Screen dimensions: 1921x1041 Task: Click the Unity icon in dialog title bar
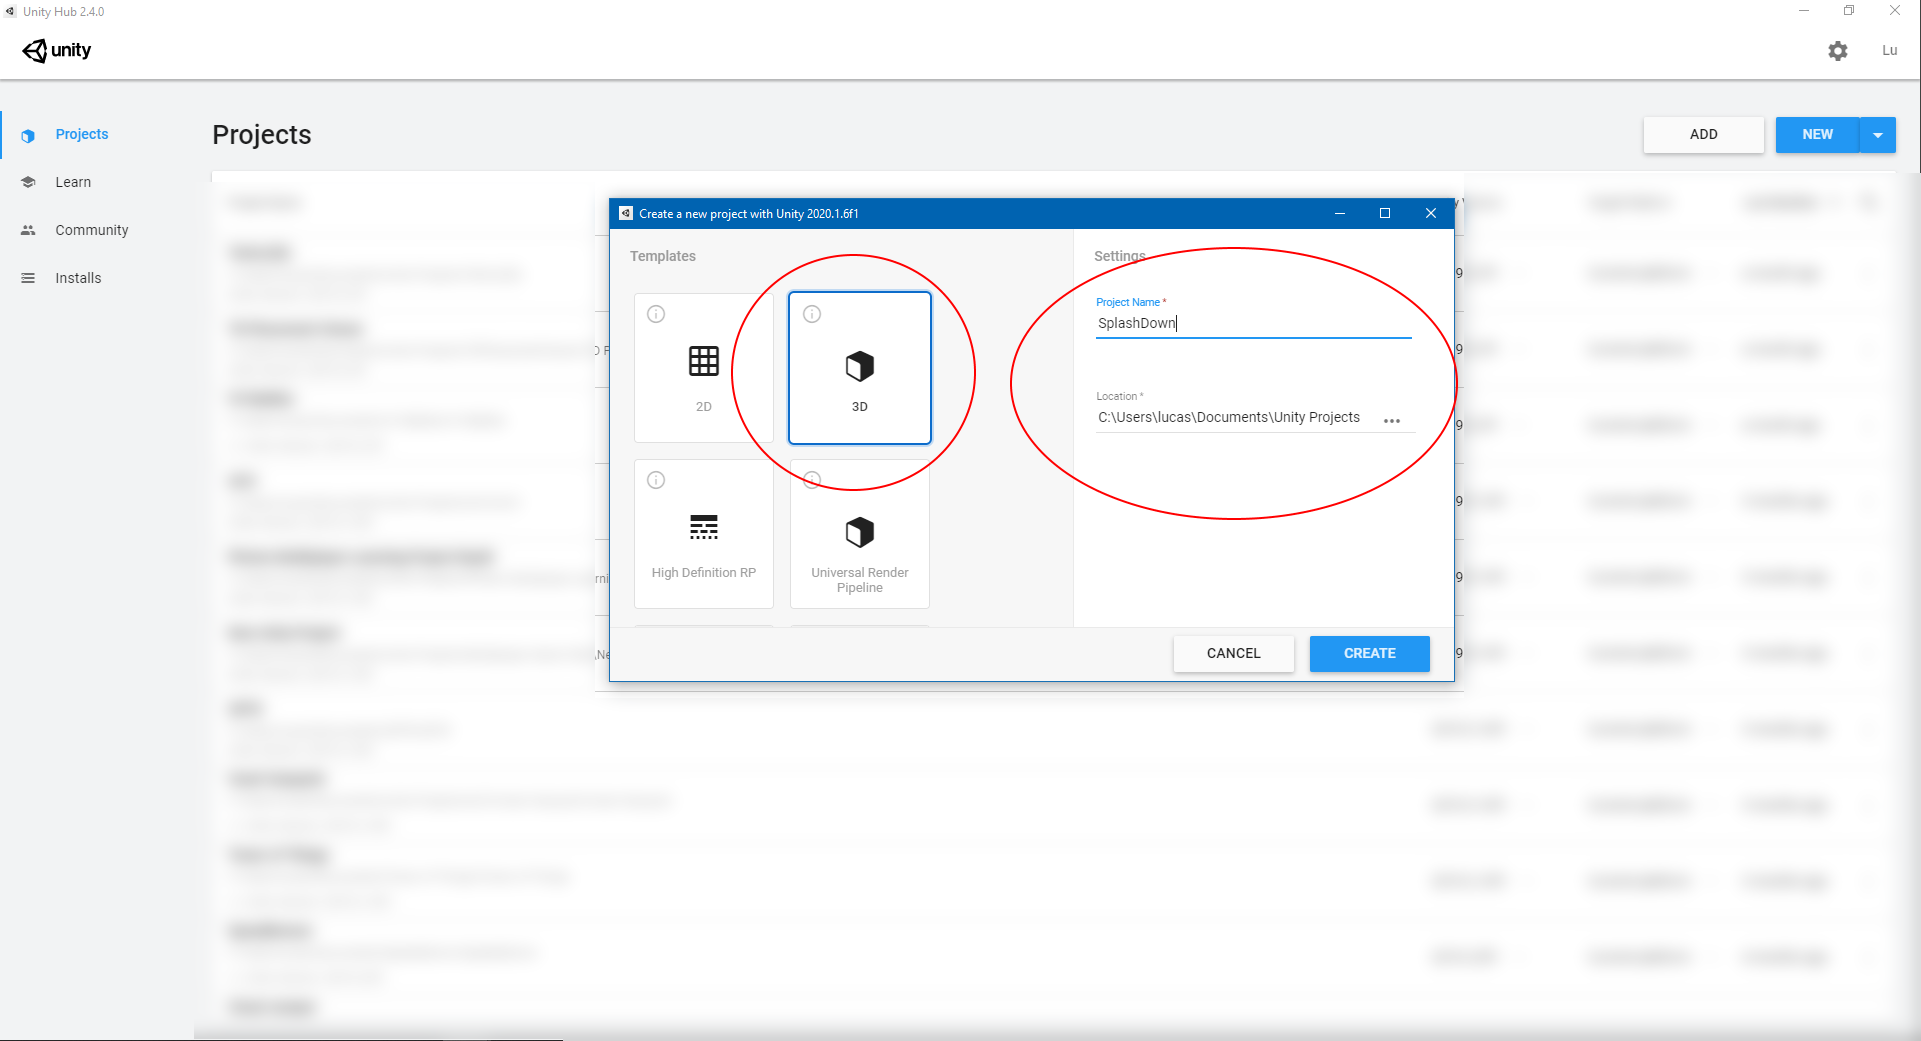626,213
